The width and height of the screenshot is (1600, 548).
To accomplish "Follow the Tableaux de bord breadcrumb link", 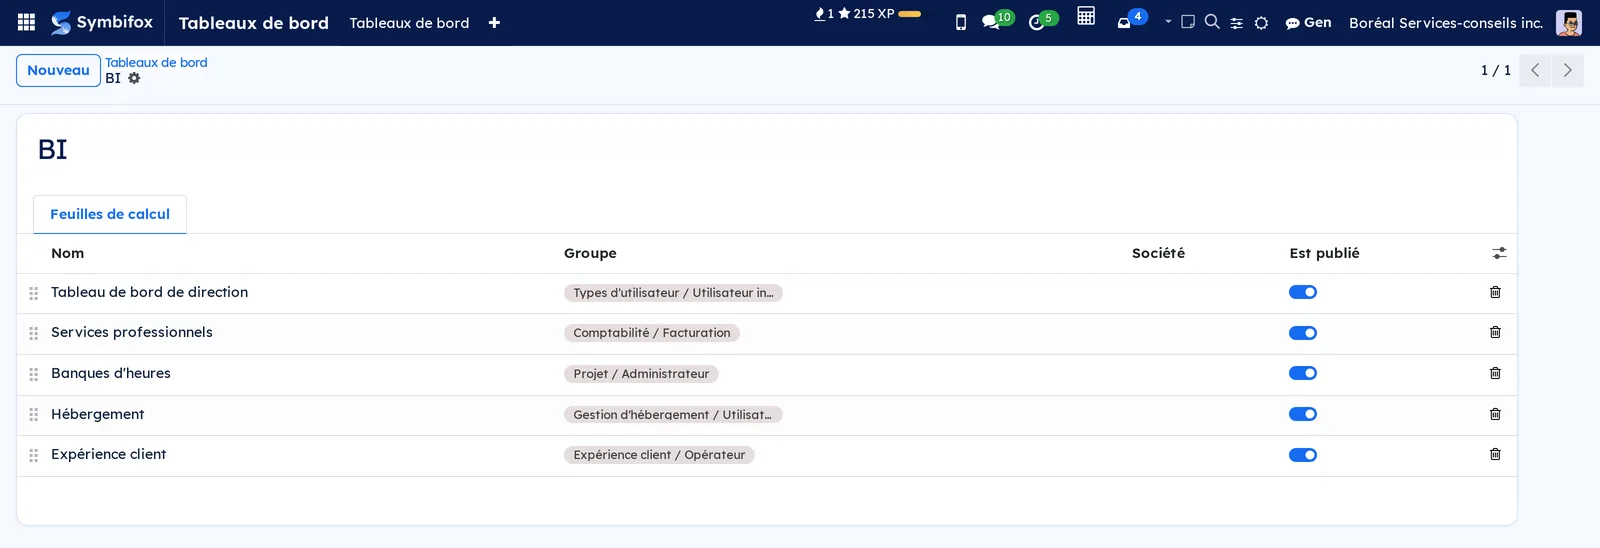I will [156, 62].
